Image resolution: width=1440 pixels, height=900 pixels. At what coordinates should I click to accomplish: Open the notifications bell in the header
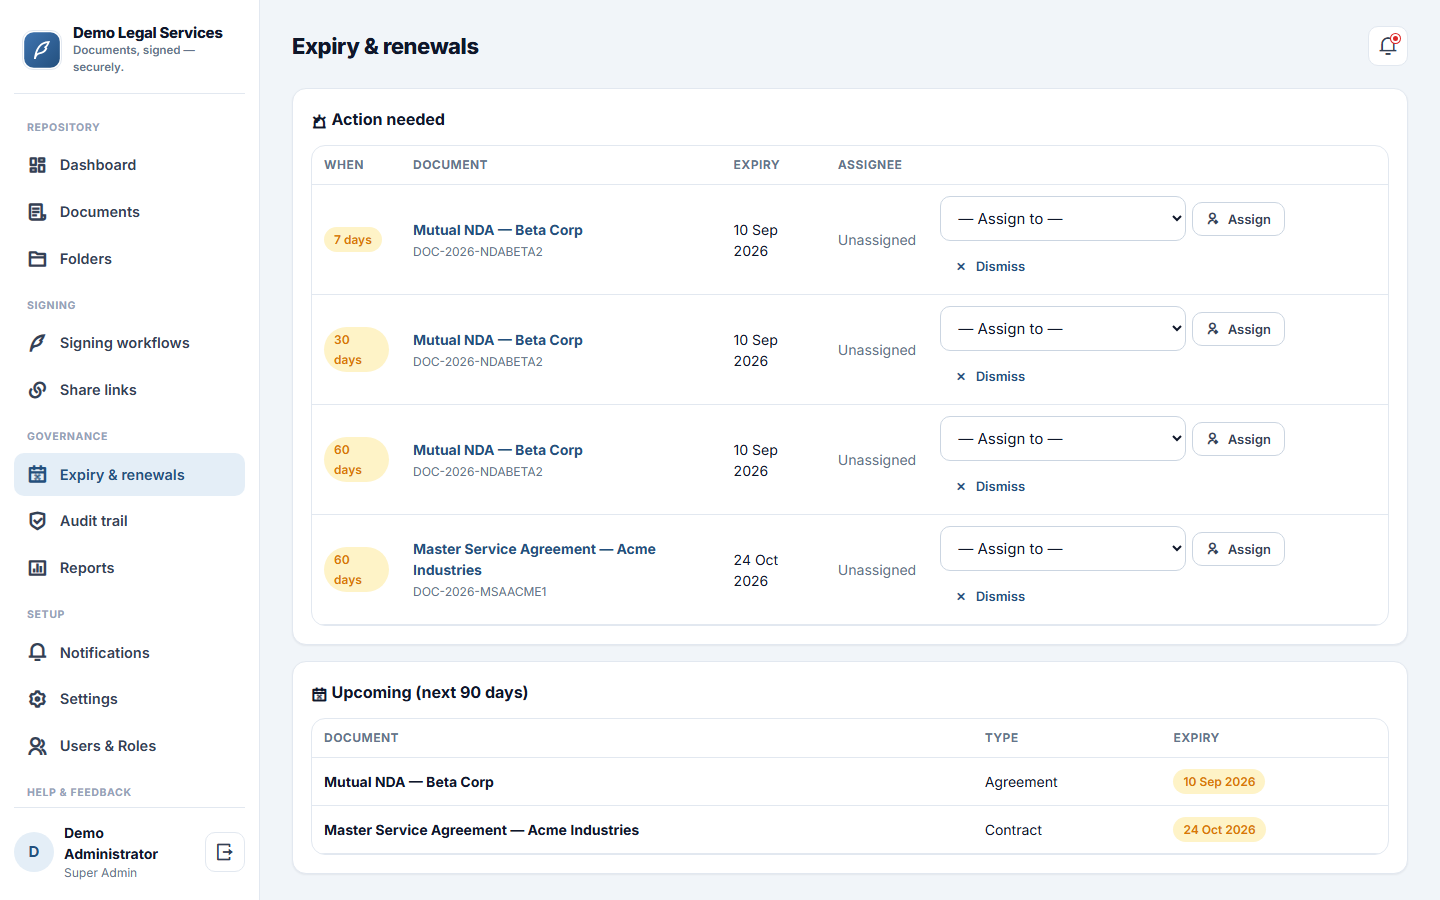(x=1388, y=46)
